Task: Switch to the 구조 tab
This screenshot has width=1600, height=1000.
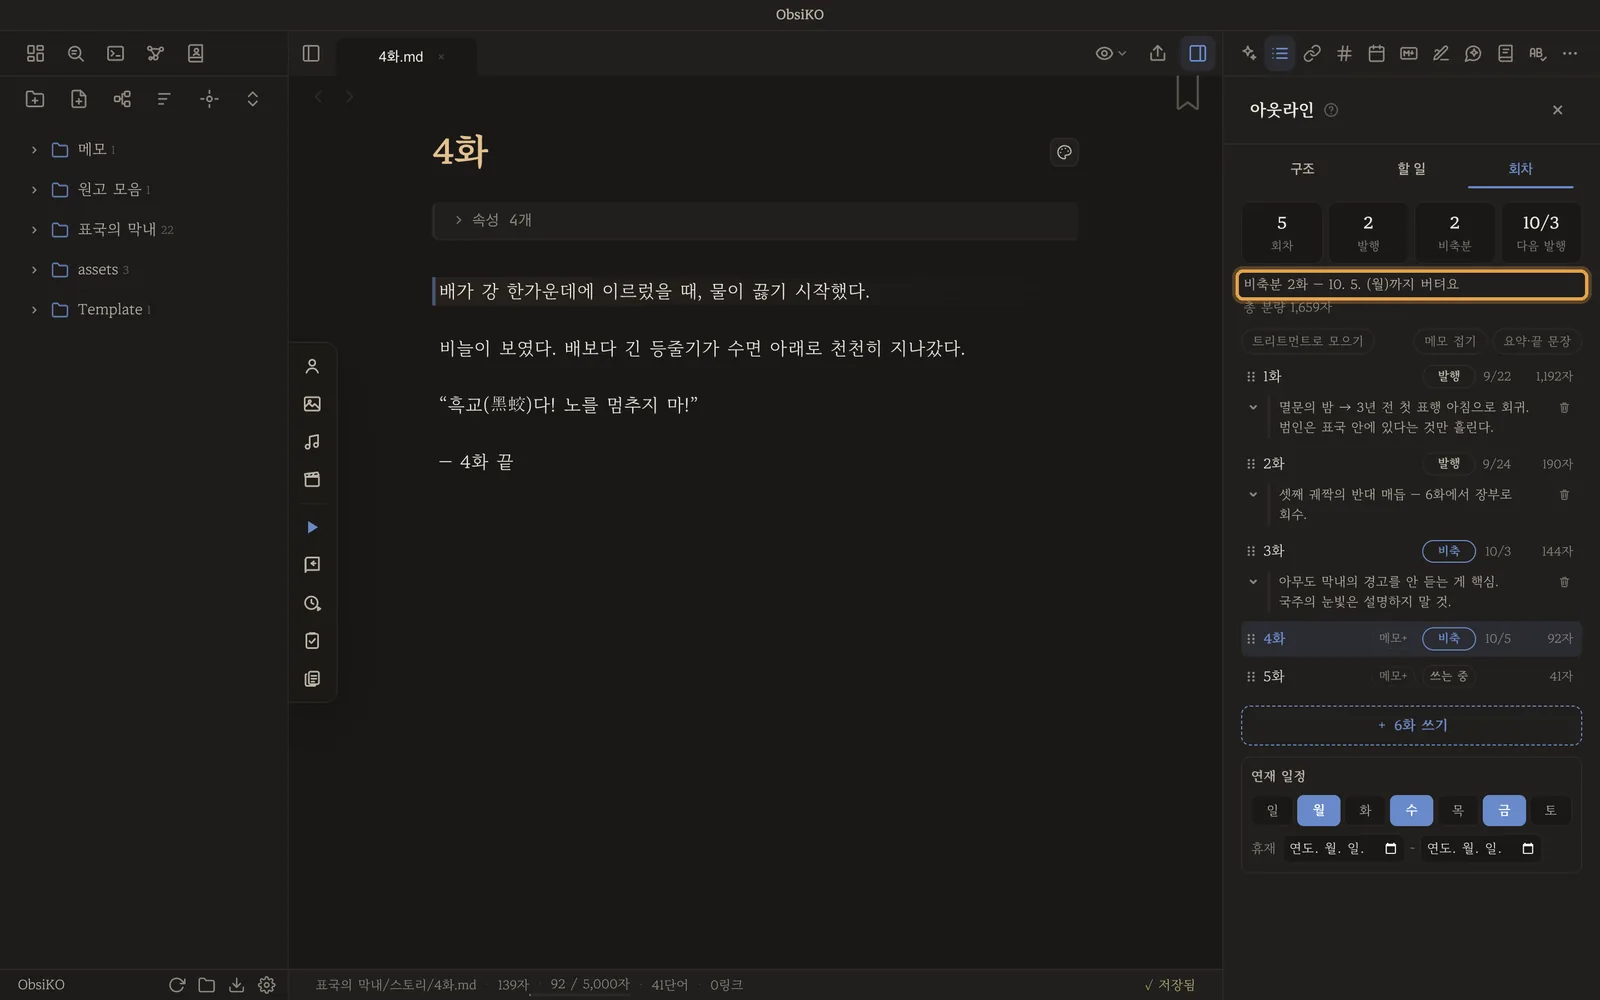Action: click(1302, 168)
